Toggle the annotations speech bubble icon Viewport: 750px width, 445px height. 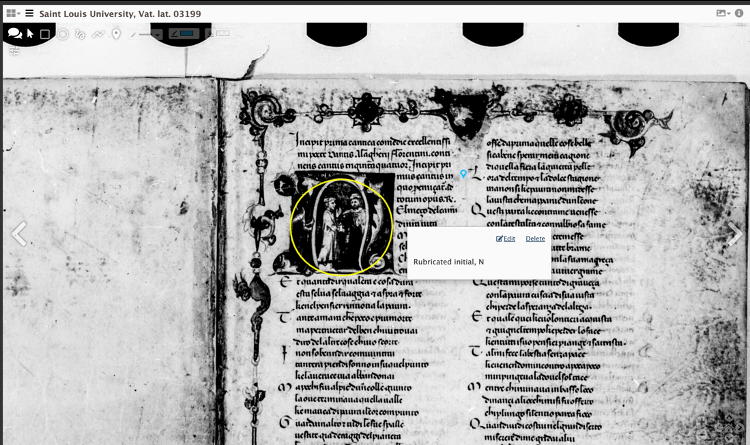(x=14, y=33)
